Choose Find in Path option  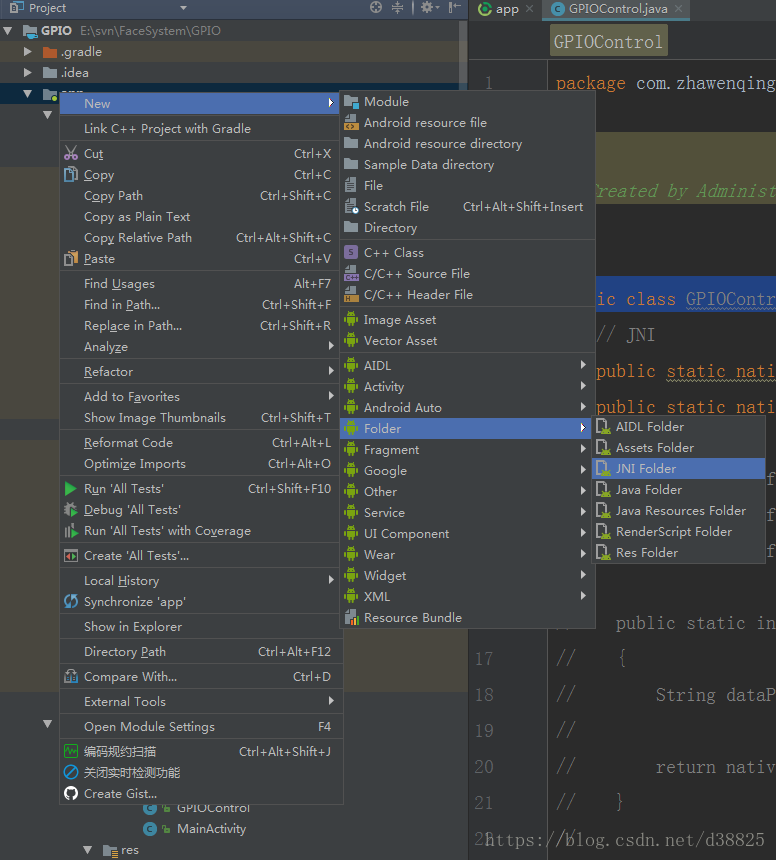(199, 304)
